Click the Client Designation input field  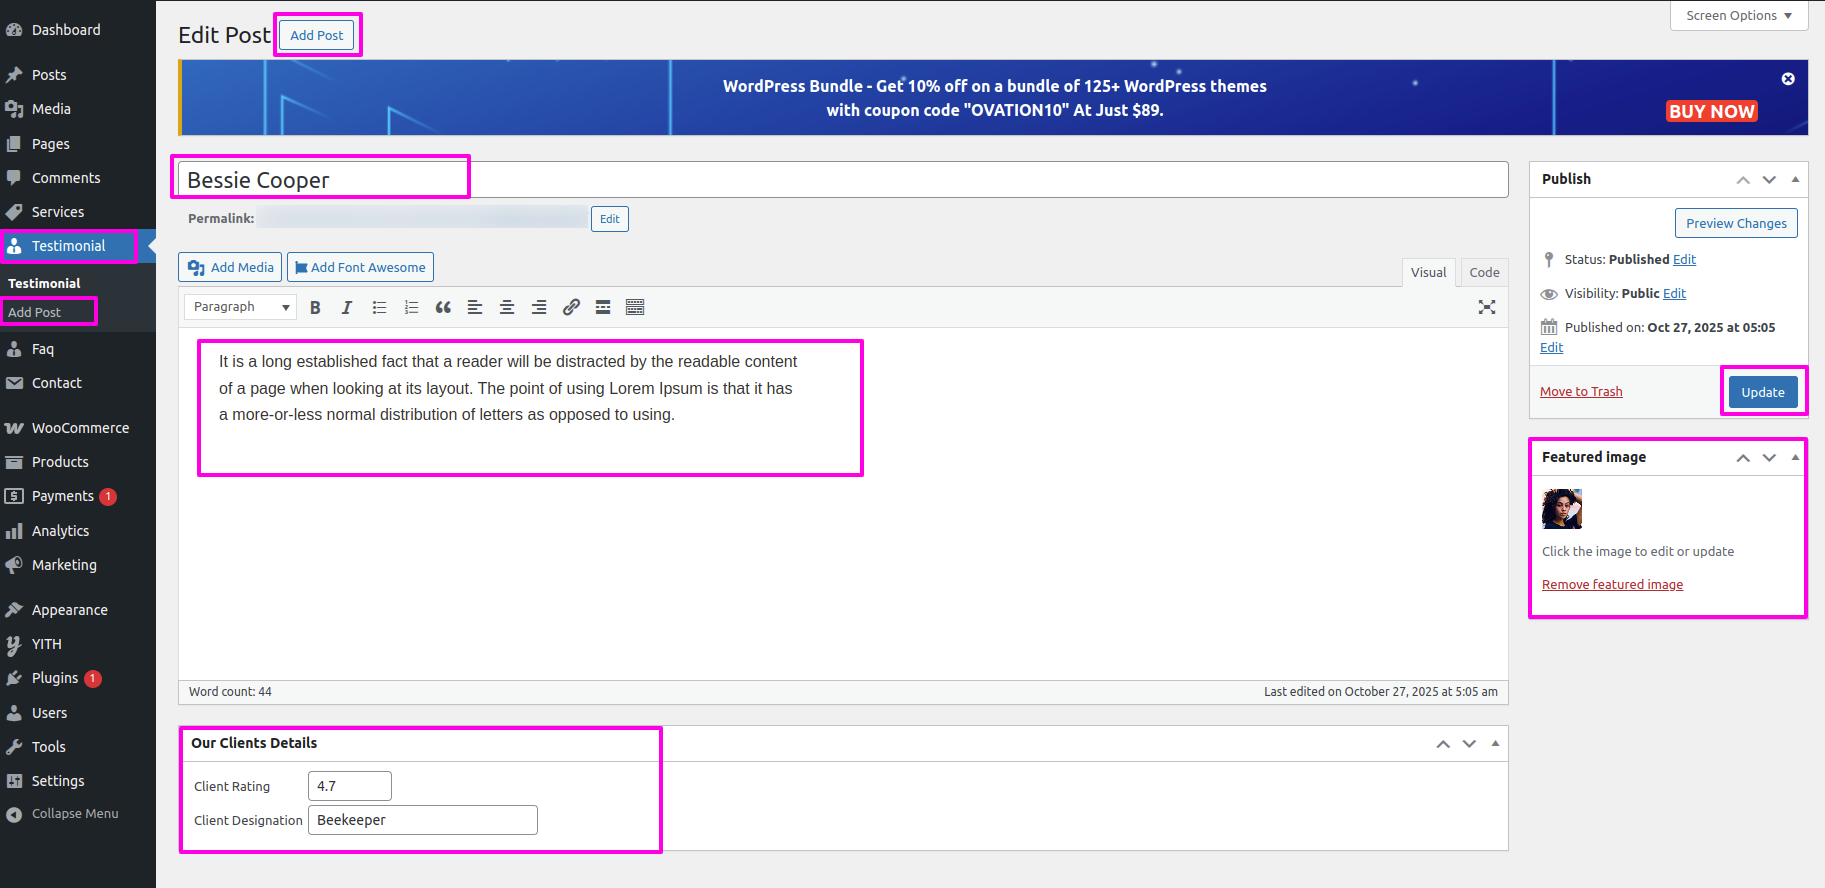[422, 820]
